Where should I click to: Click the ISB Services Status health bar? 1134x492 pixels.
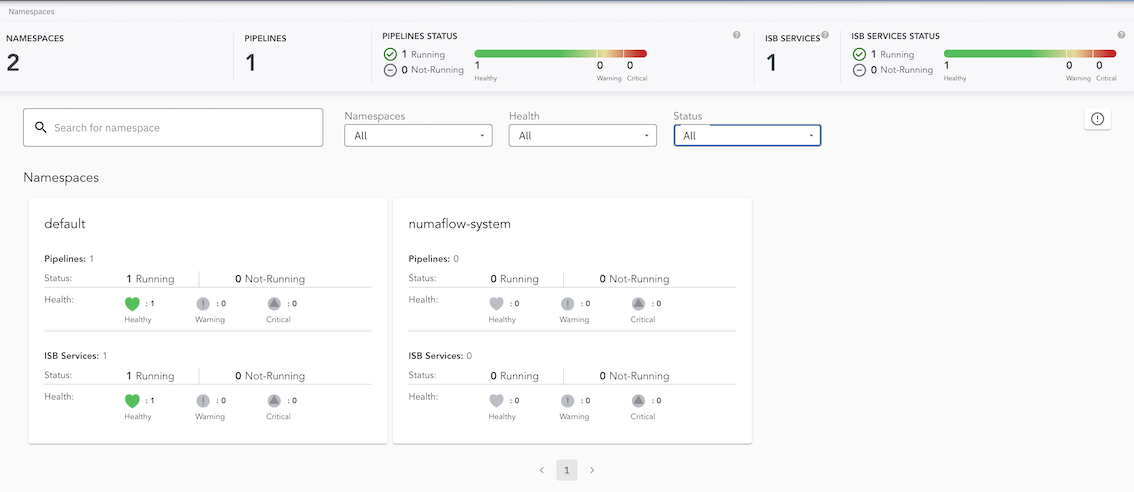1030,54
